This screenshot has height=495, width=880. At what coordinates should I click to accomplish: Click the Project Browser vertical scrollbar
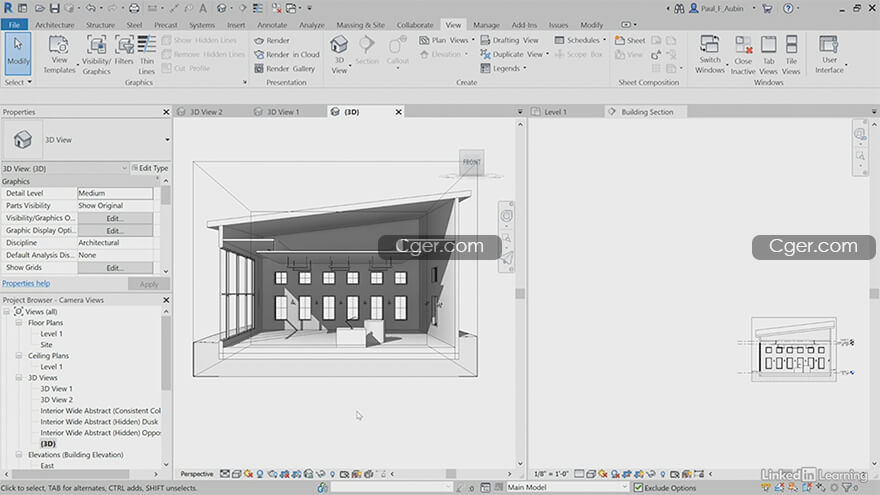(x=166, y=354)
